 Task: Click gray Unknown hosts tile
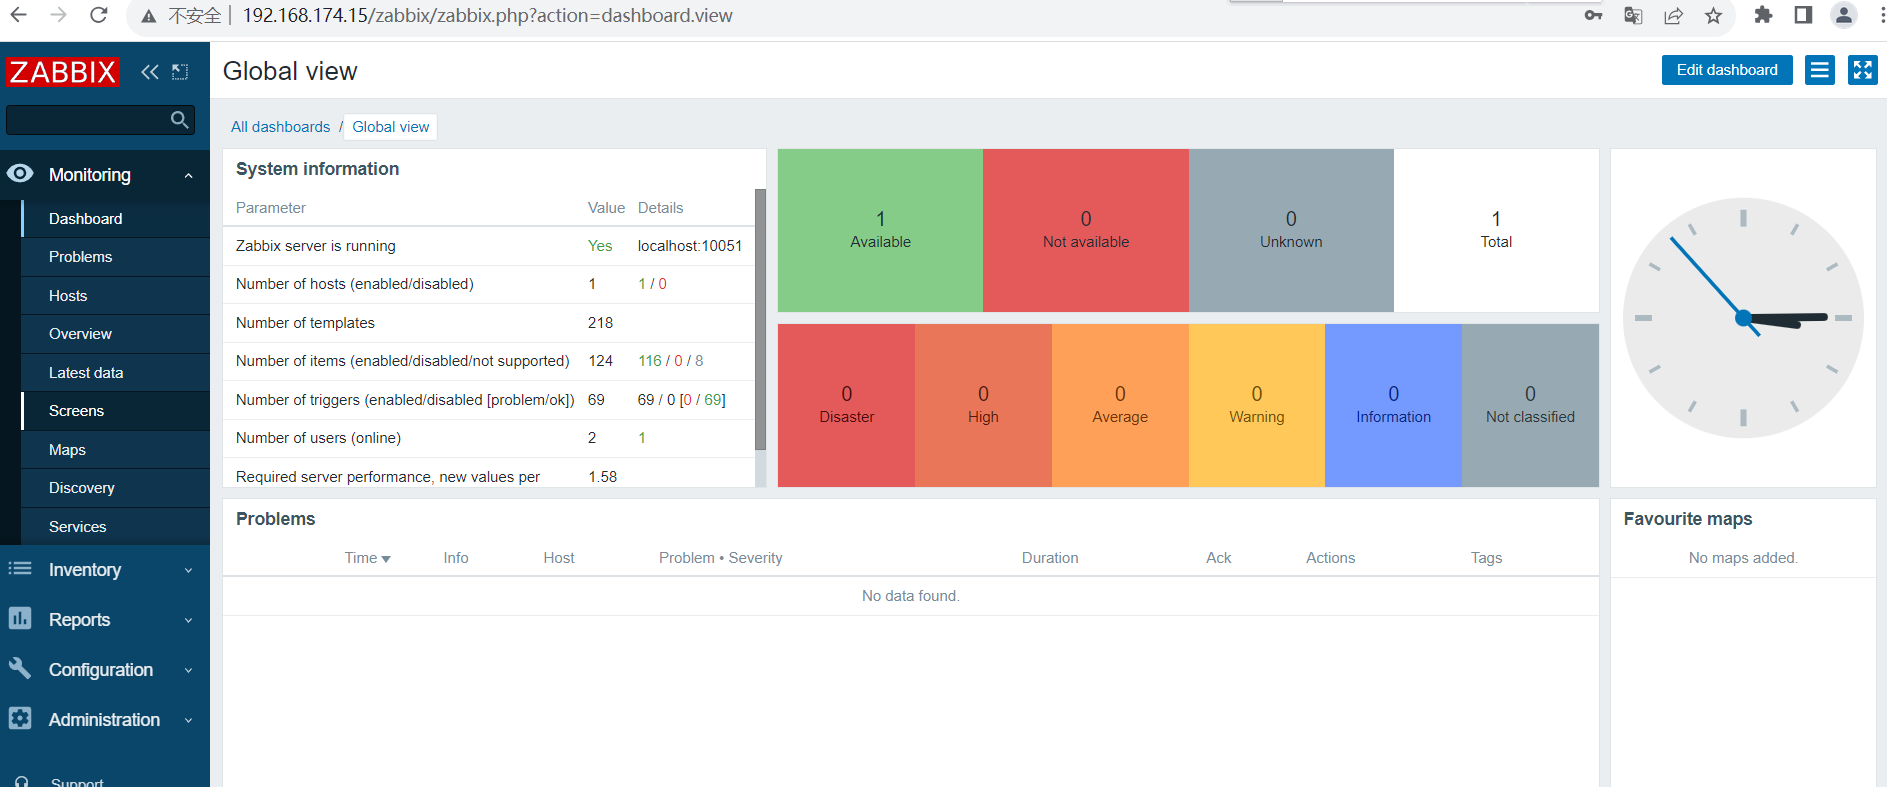click(1291, 230)
